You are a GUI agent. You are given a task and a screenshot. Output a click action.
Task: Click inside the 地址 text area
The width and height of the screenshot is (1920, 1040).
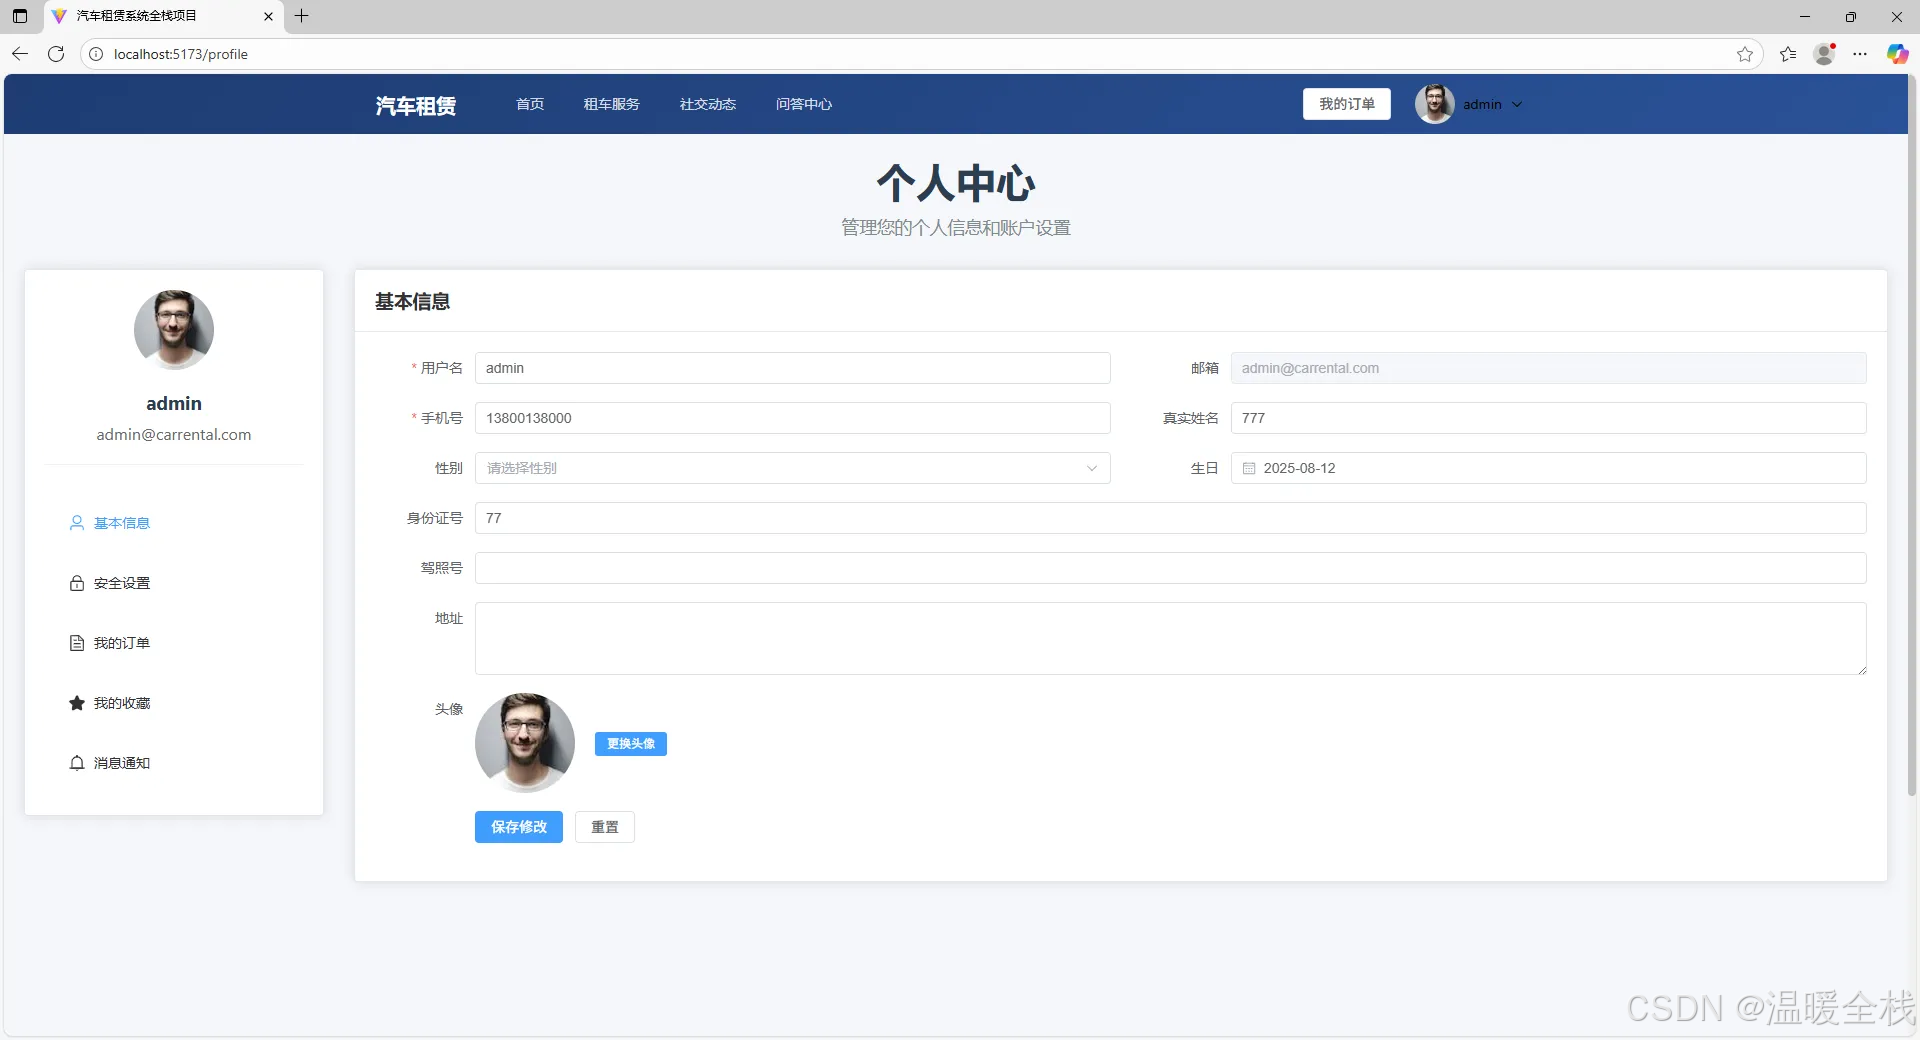click(x=1170, y=638)
